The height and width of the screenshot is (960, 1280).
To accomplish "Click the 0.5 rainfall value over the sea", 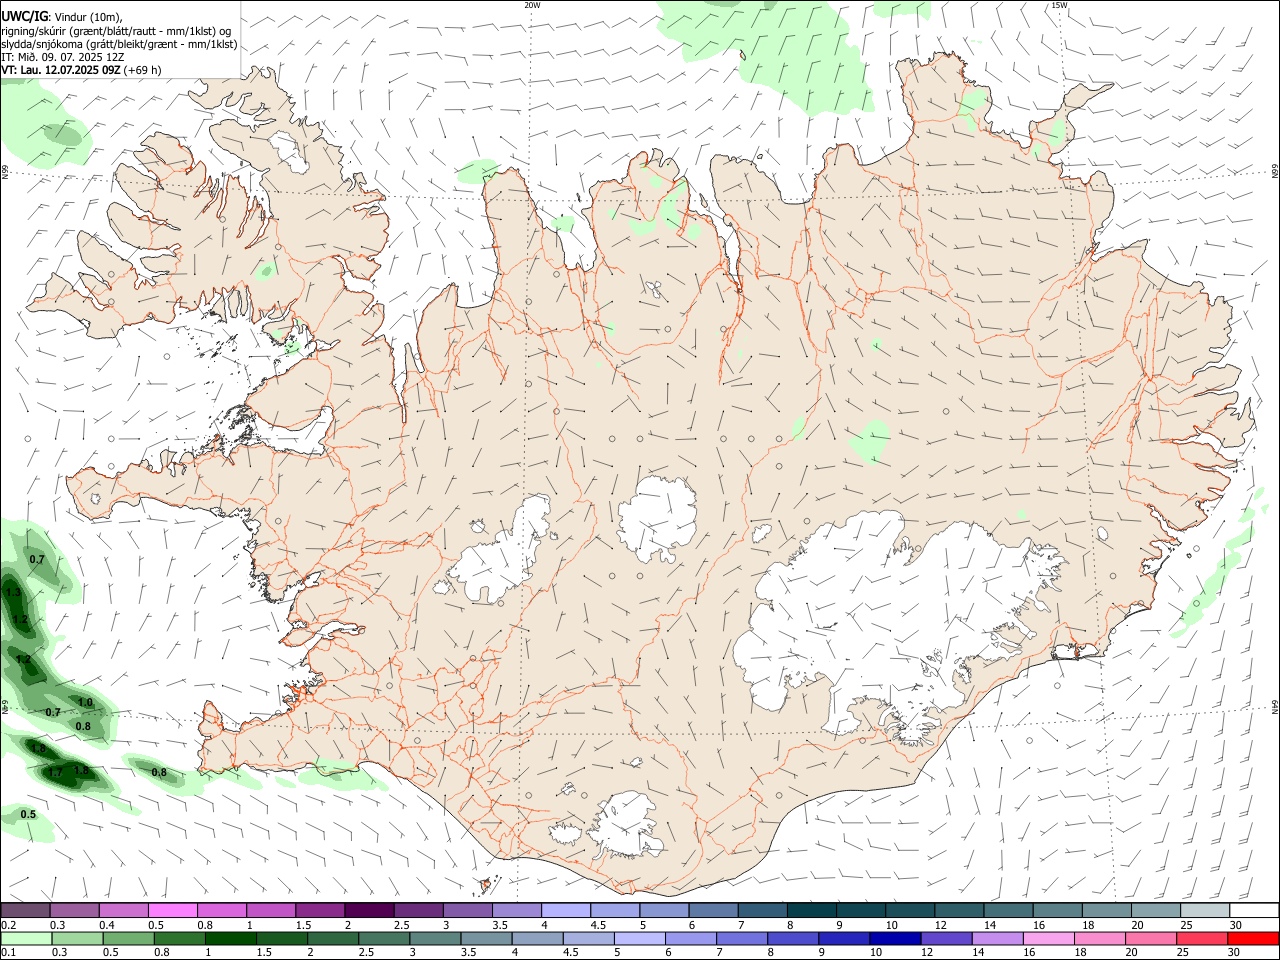I will coord(28,814).
